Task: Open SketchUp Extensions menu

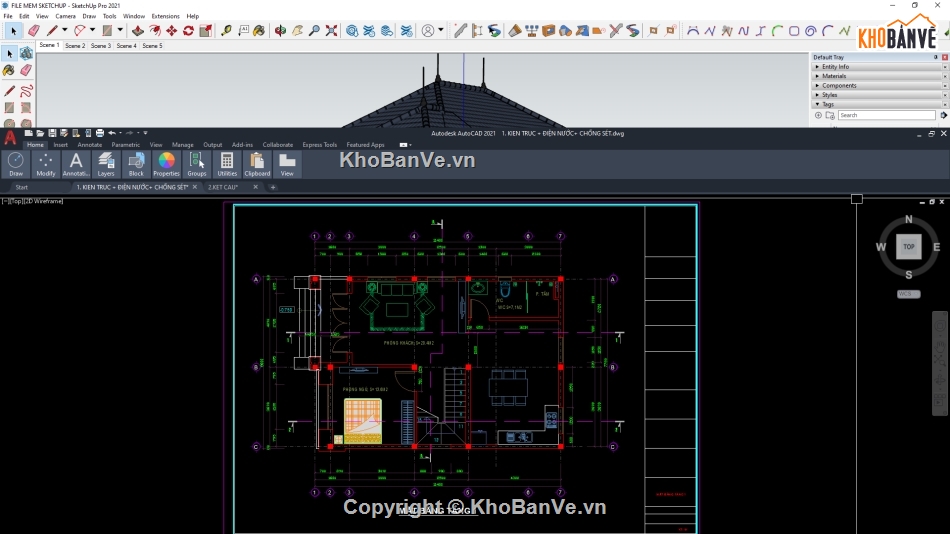Action: (165, 16)
